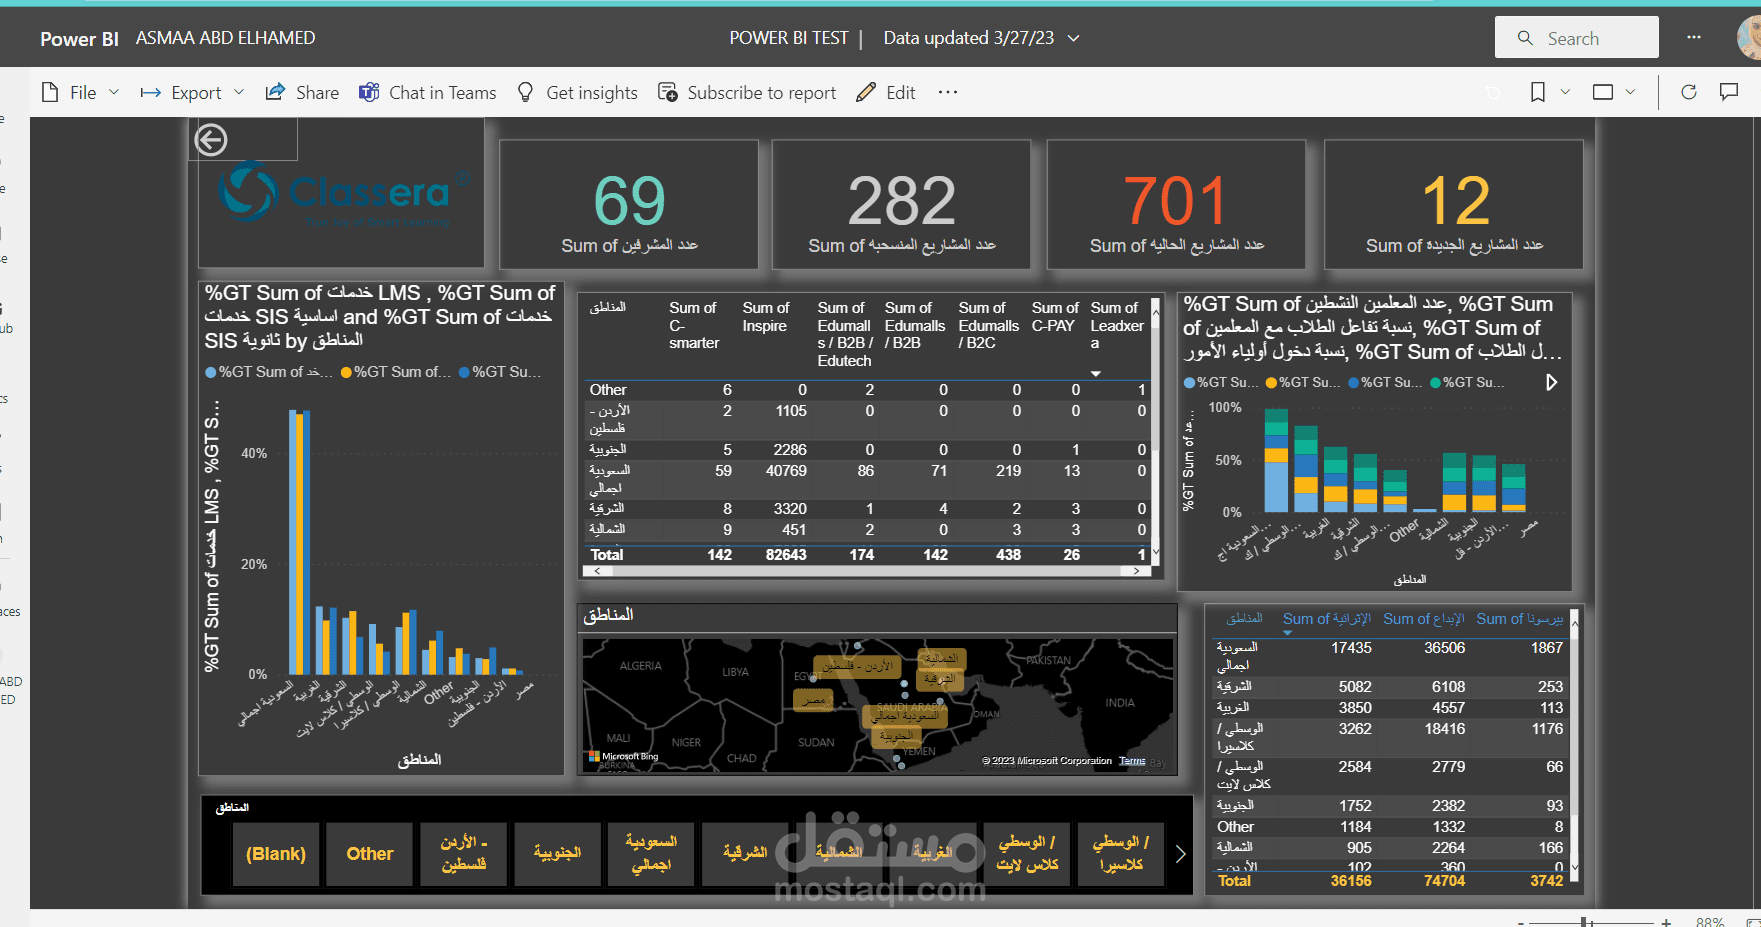1761x927 pixels.
Task: Click the POWER BI TEST report title
Action: (x=789, y=38)
